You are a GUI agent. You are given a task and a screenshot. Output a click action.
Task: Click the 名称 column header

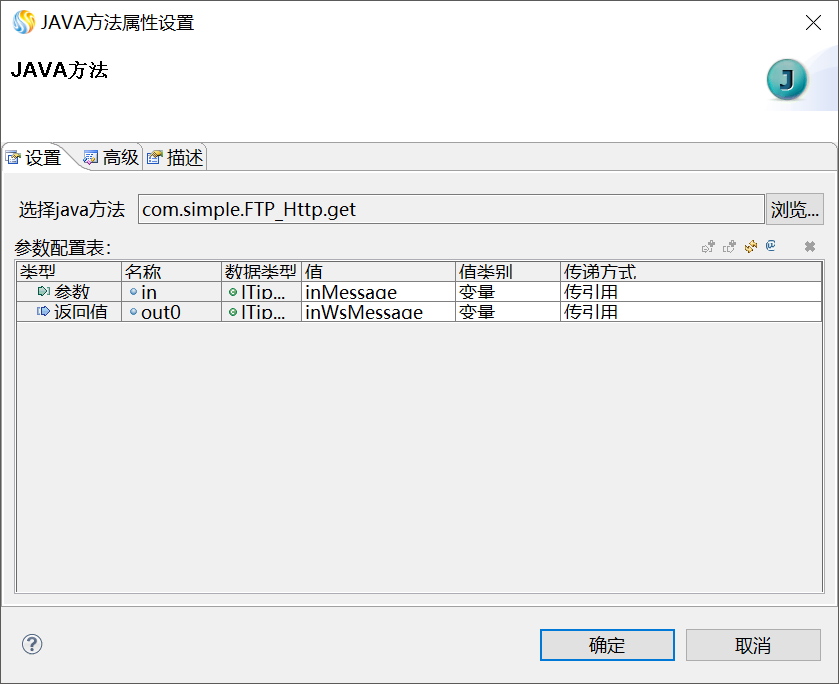pyautogui.click(x=172, y=271)
